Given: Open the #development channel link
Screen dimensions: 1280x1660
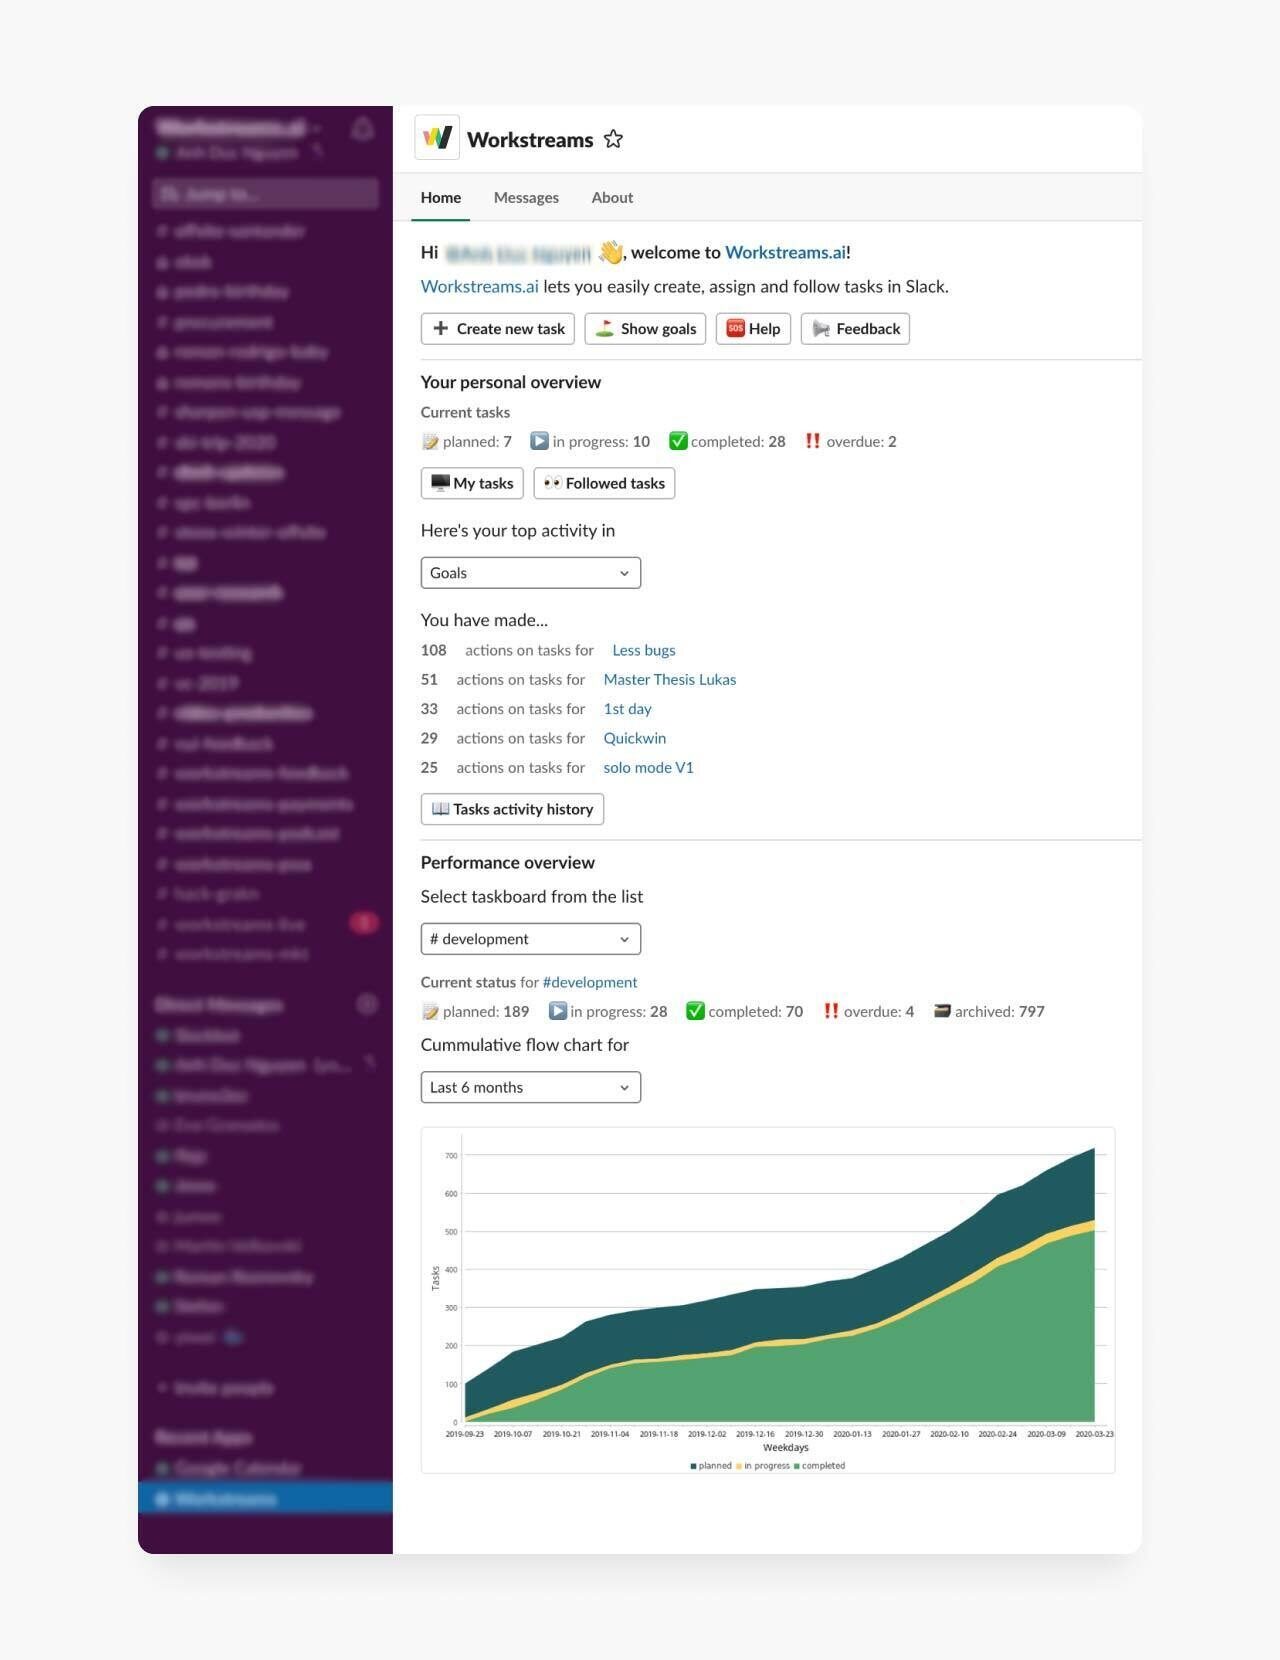Looking at the screenshot, I should [x=589, y=983].
